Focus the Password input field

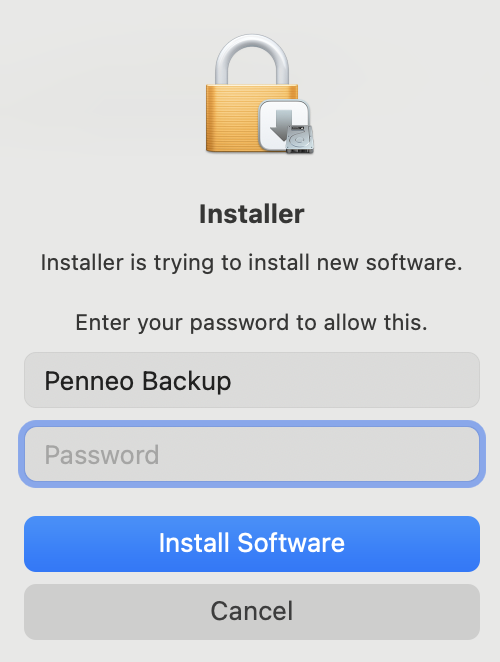pos(252,454)
